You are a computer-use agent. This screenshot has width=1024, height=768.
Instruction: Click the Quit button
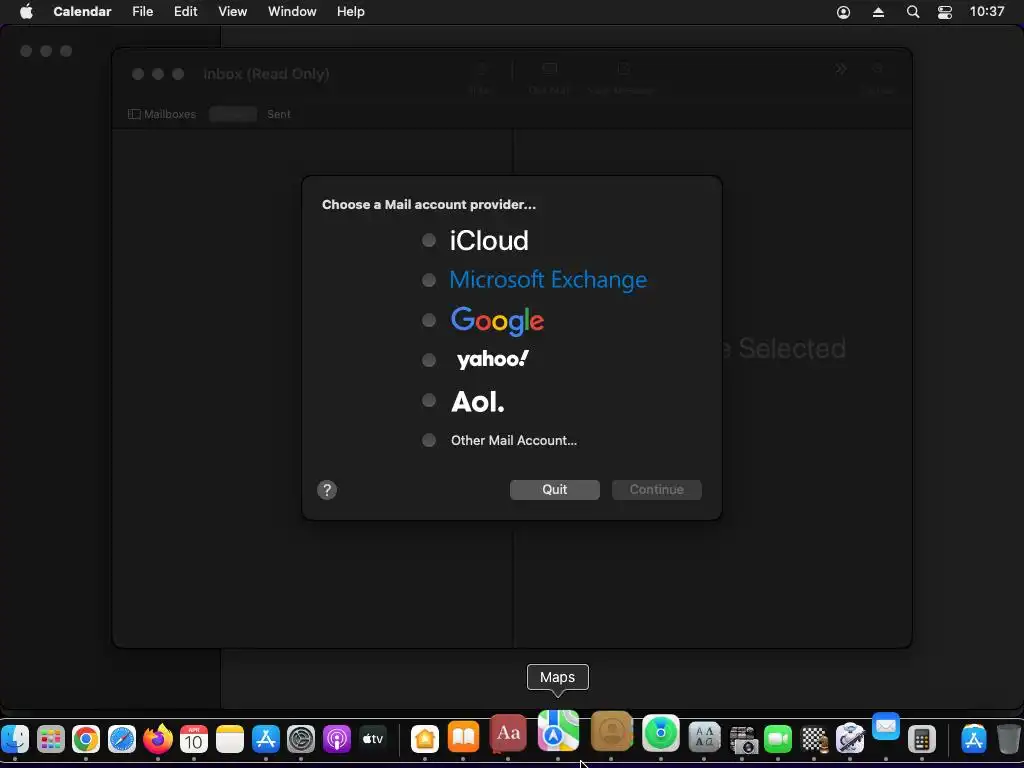(x=554, y=490)
